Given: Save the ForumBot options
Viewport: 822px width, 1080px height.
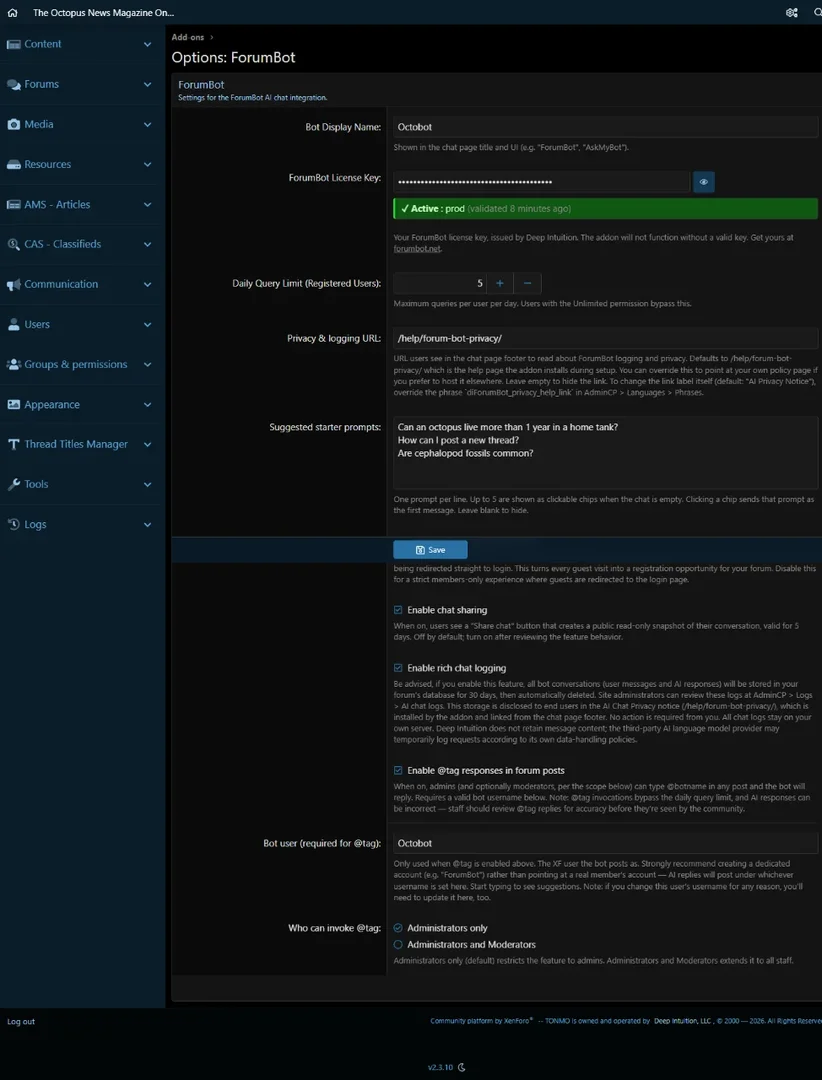Looking at the screenshot, I should coord(431,550).
